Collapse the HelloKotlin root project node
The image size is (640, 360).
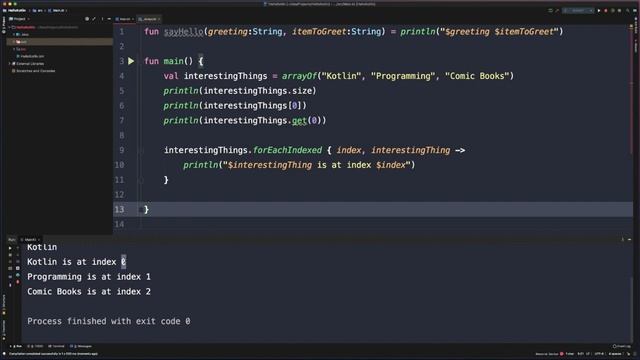[x=10, y=27]
